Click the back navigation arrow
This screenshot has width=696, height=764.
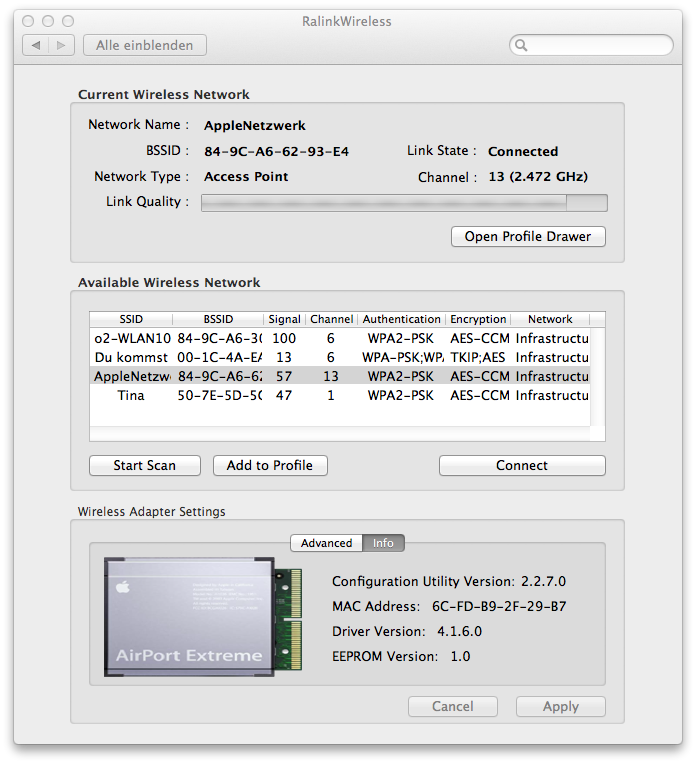coord(37,45)
